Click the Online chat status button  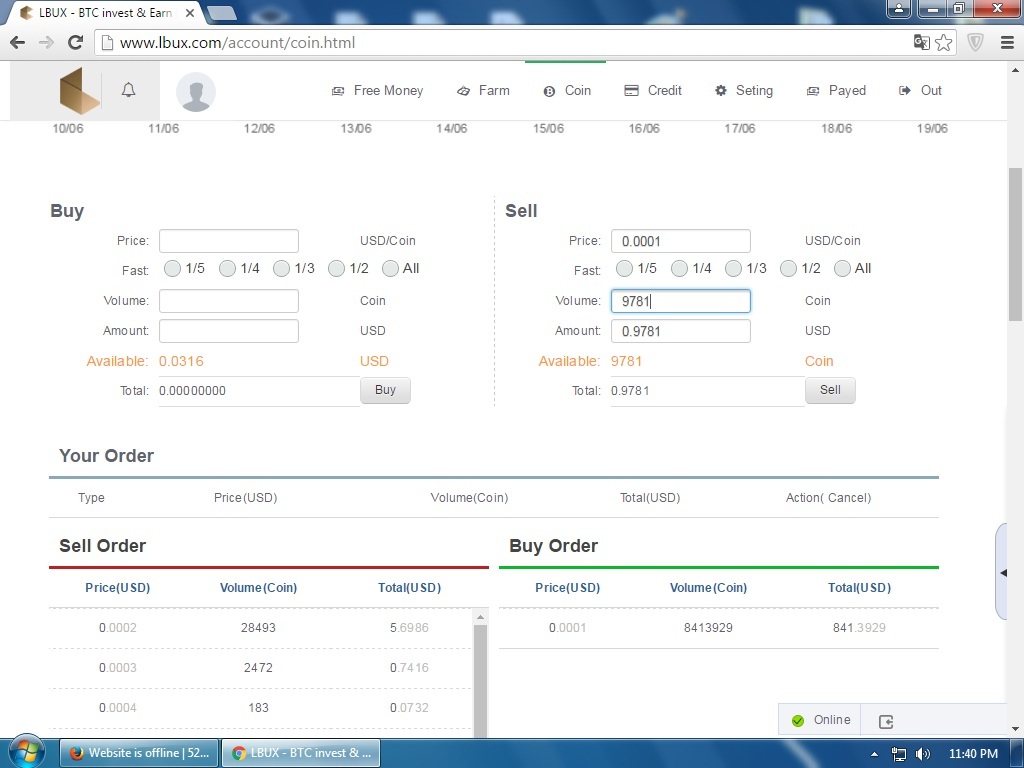[x=820, y=720]
